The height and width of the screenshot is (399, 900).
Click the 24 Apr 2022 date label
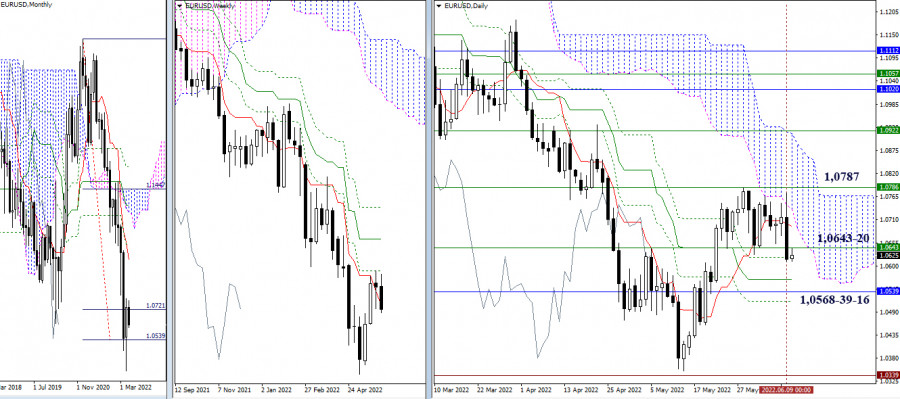click(x=364, y=389)
